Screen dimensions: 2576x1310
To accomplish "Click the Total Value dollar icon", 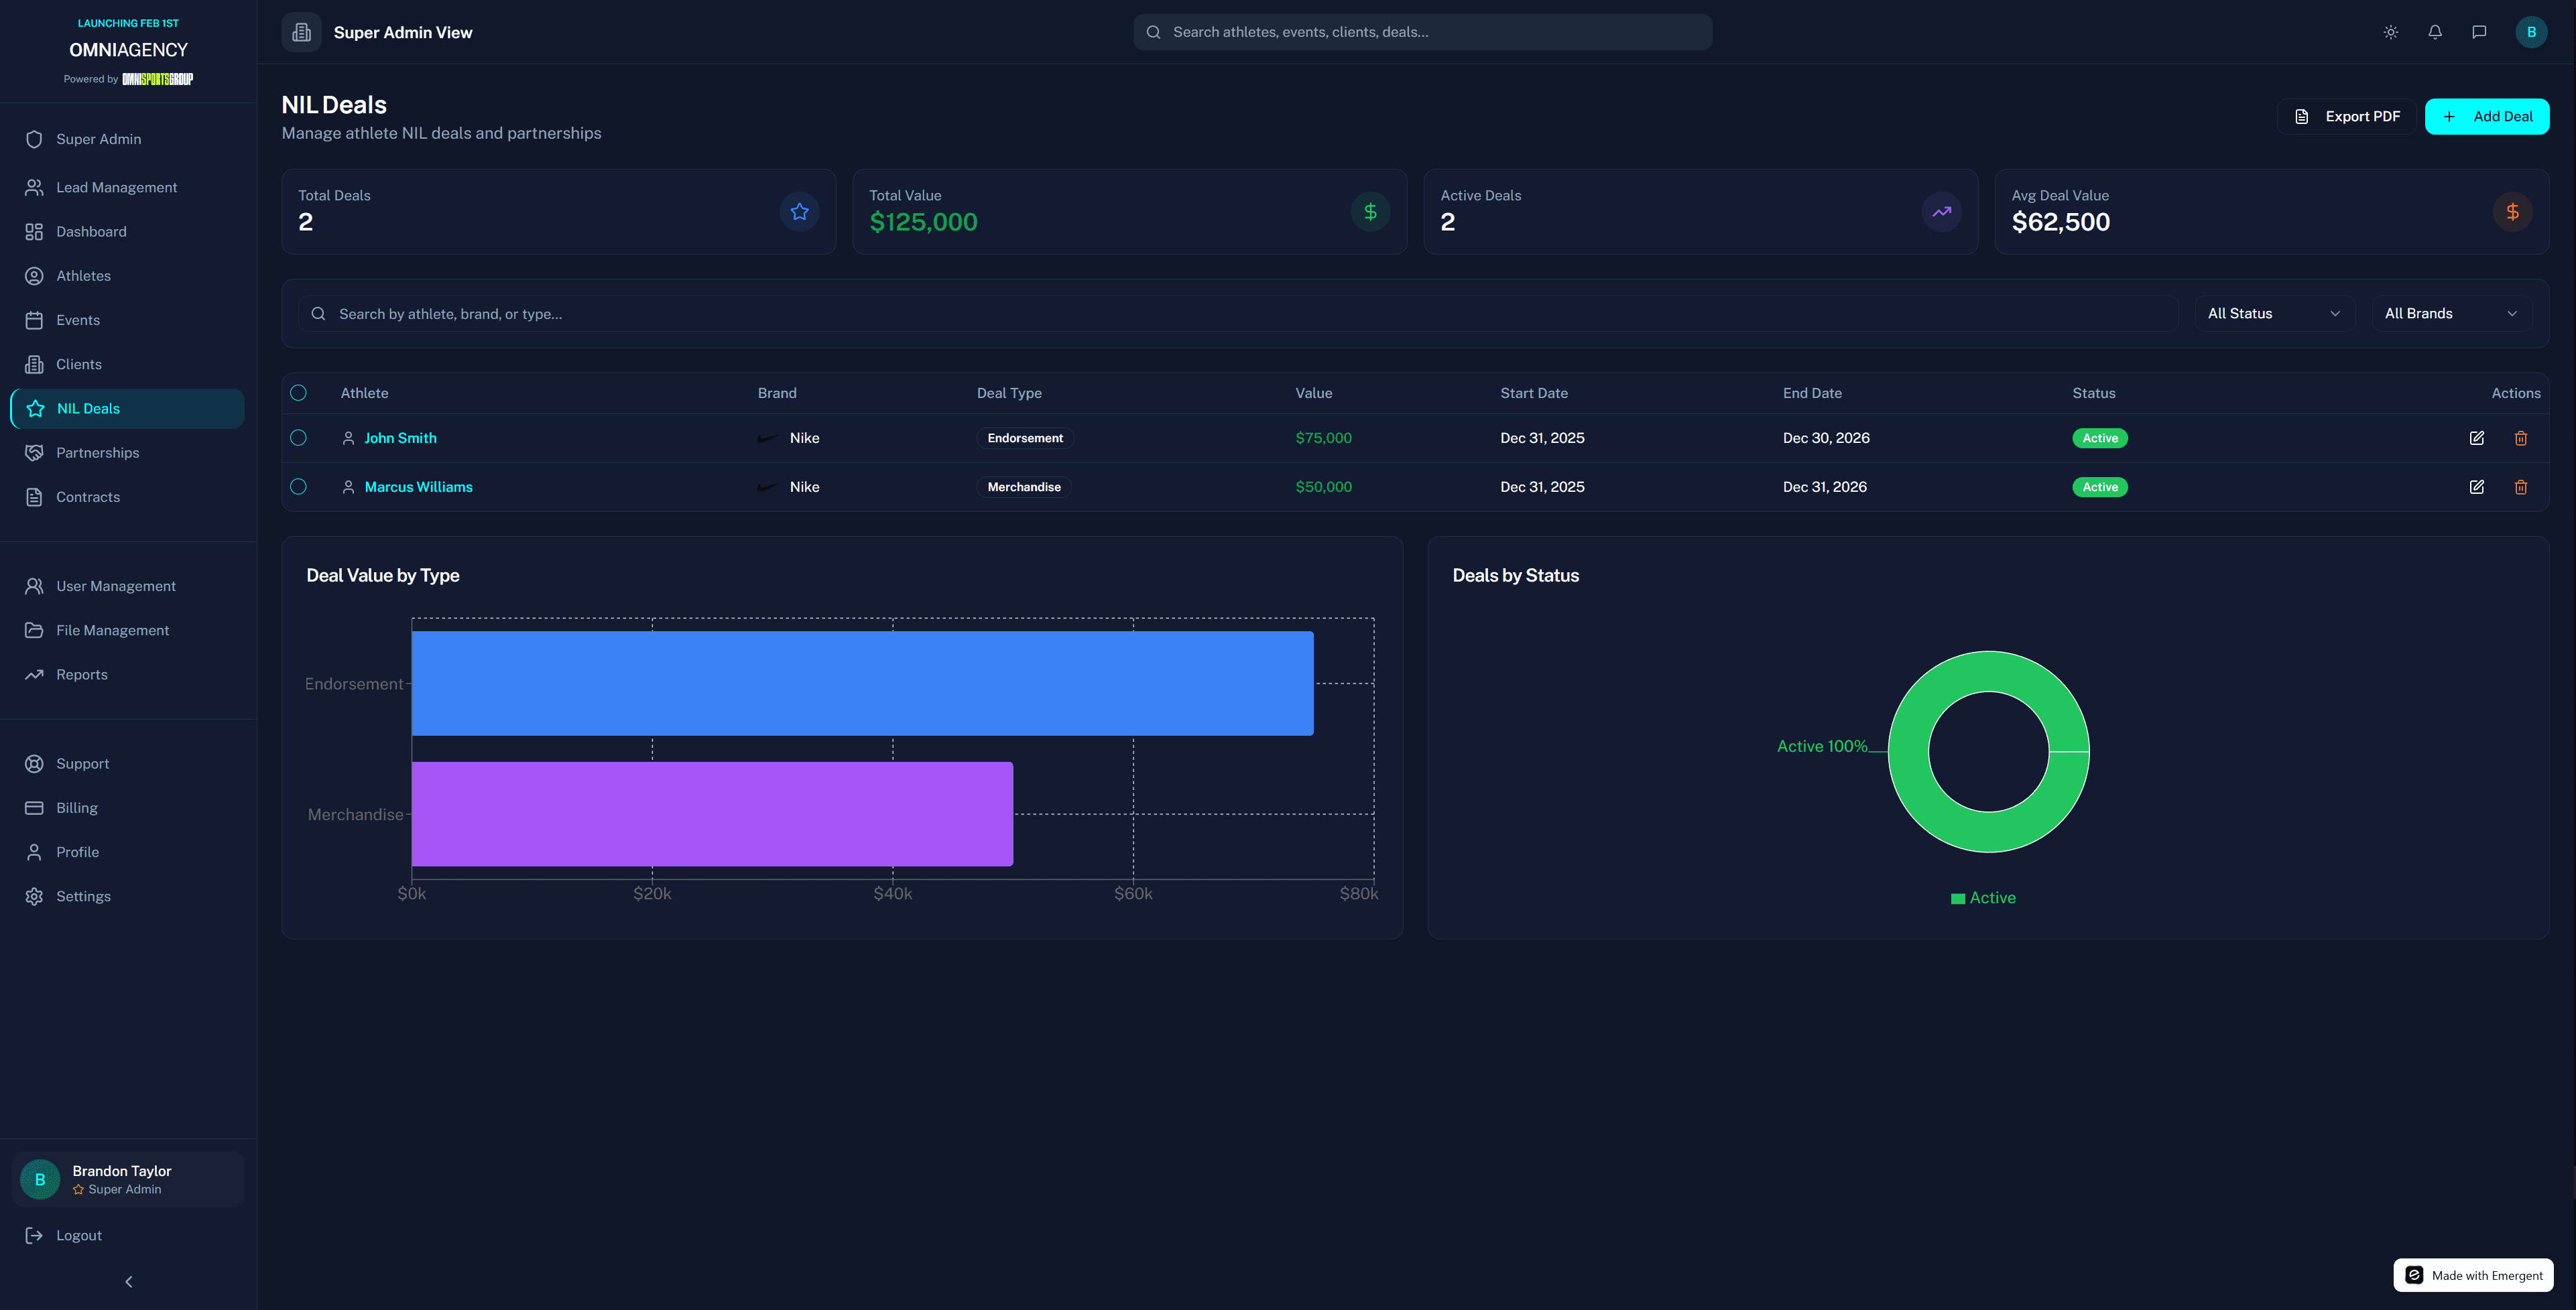I will click(x=1370, y=212).
